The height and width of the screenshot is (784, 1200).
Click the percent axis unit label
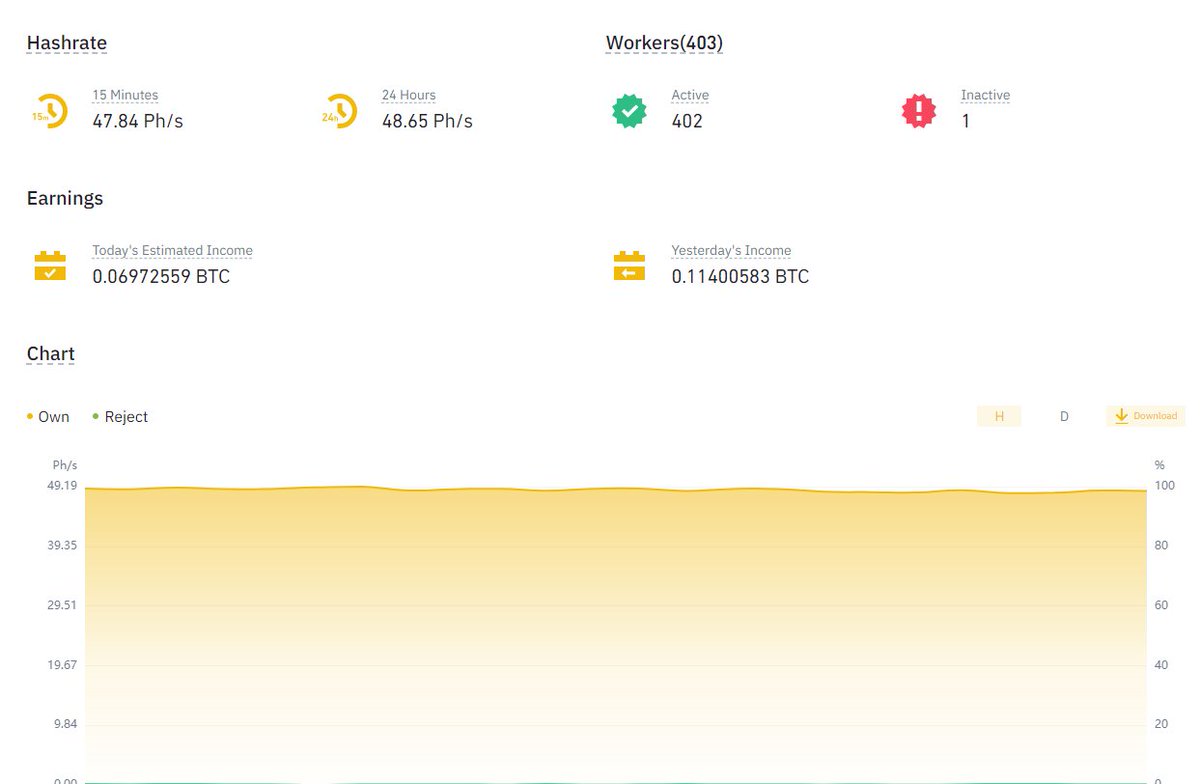click(x=1160, y=465)
